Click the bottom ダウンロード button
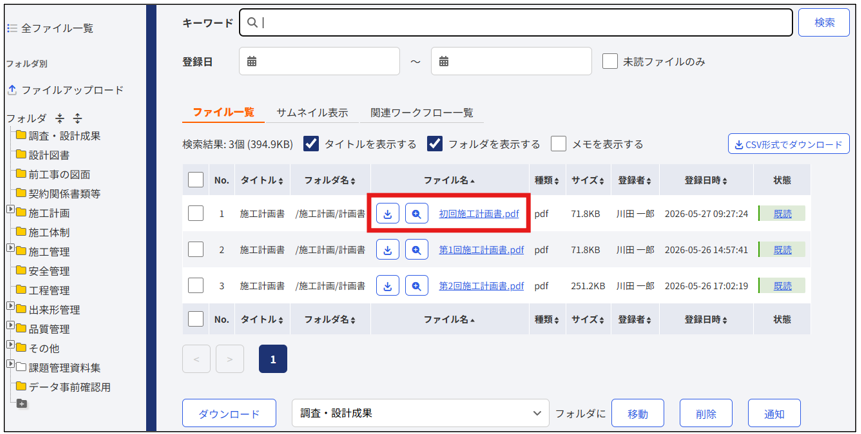Viewport: 861px width, 434px height. pyautogui.click(x=229, y=413)
